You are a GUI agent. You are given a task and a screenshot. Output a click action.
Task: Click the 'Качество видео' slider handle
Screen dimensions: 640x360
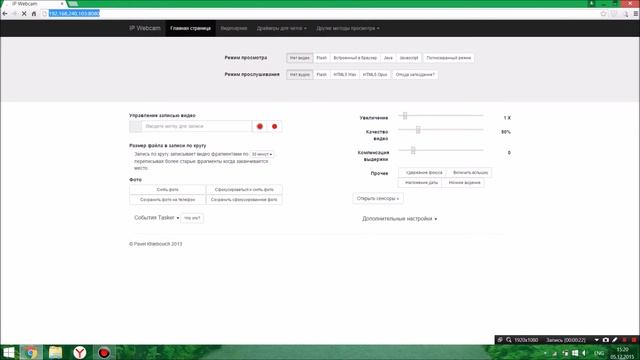pyautogui.click(x=418, y=130)
